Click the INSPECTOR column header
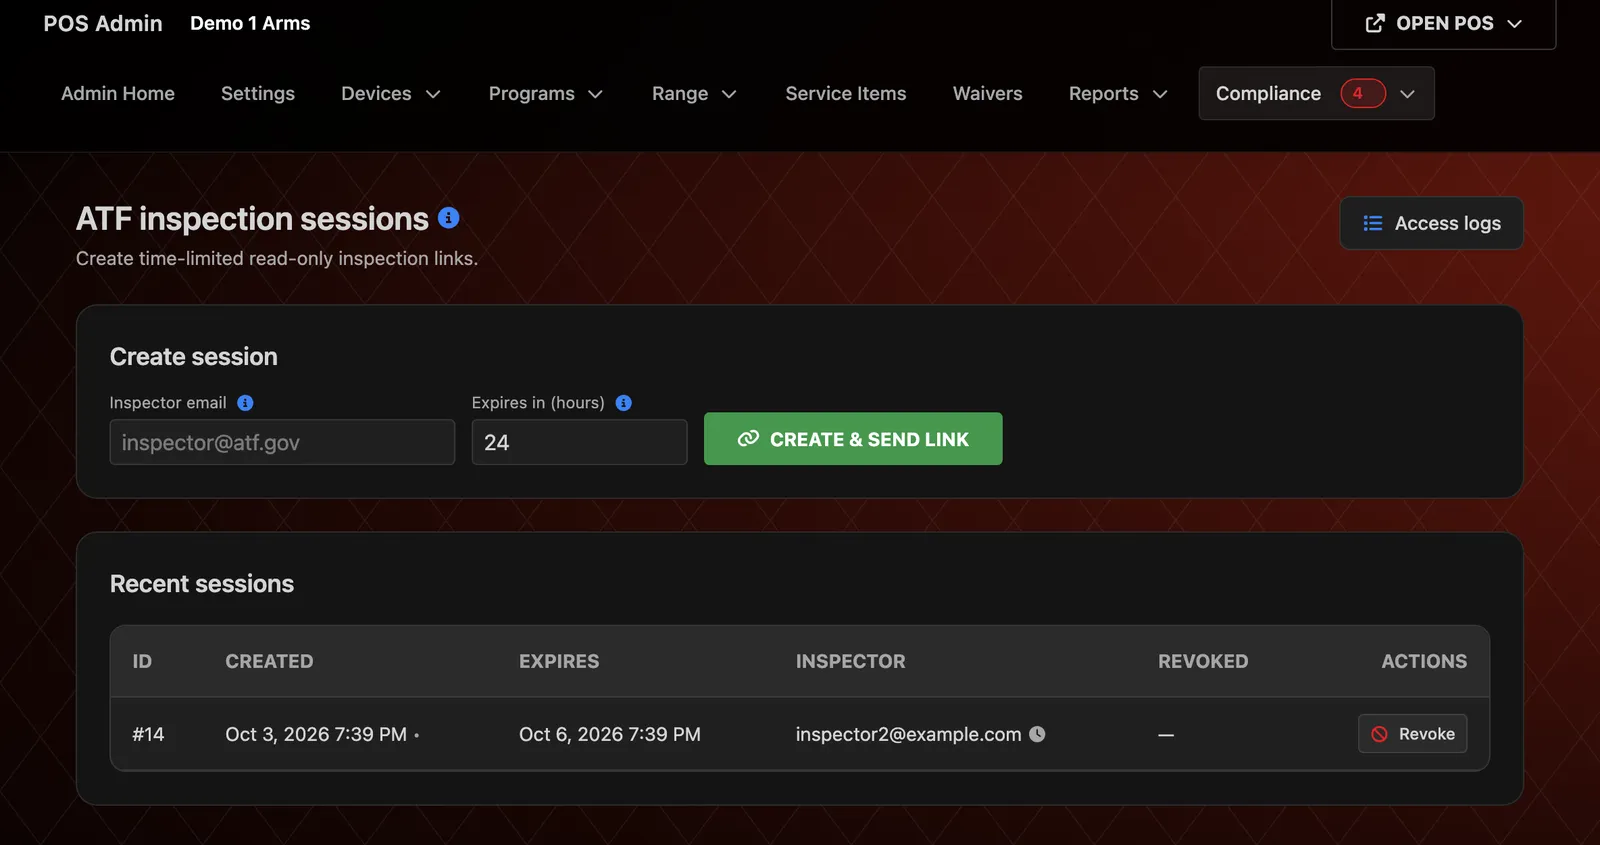 pos(851,661)
